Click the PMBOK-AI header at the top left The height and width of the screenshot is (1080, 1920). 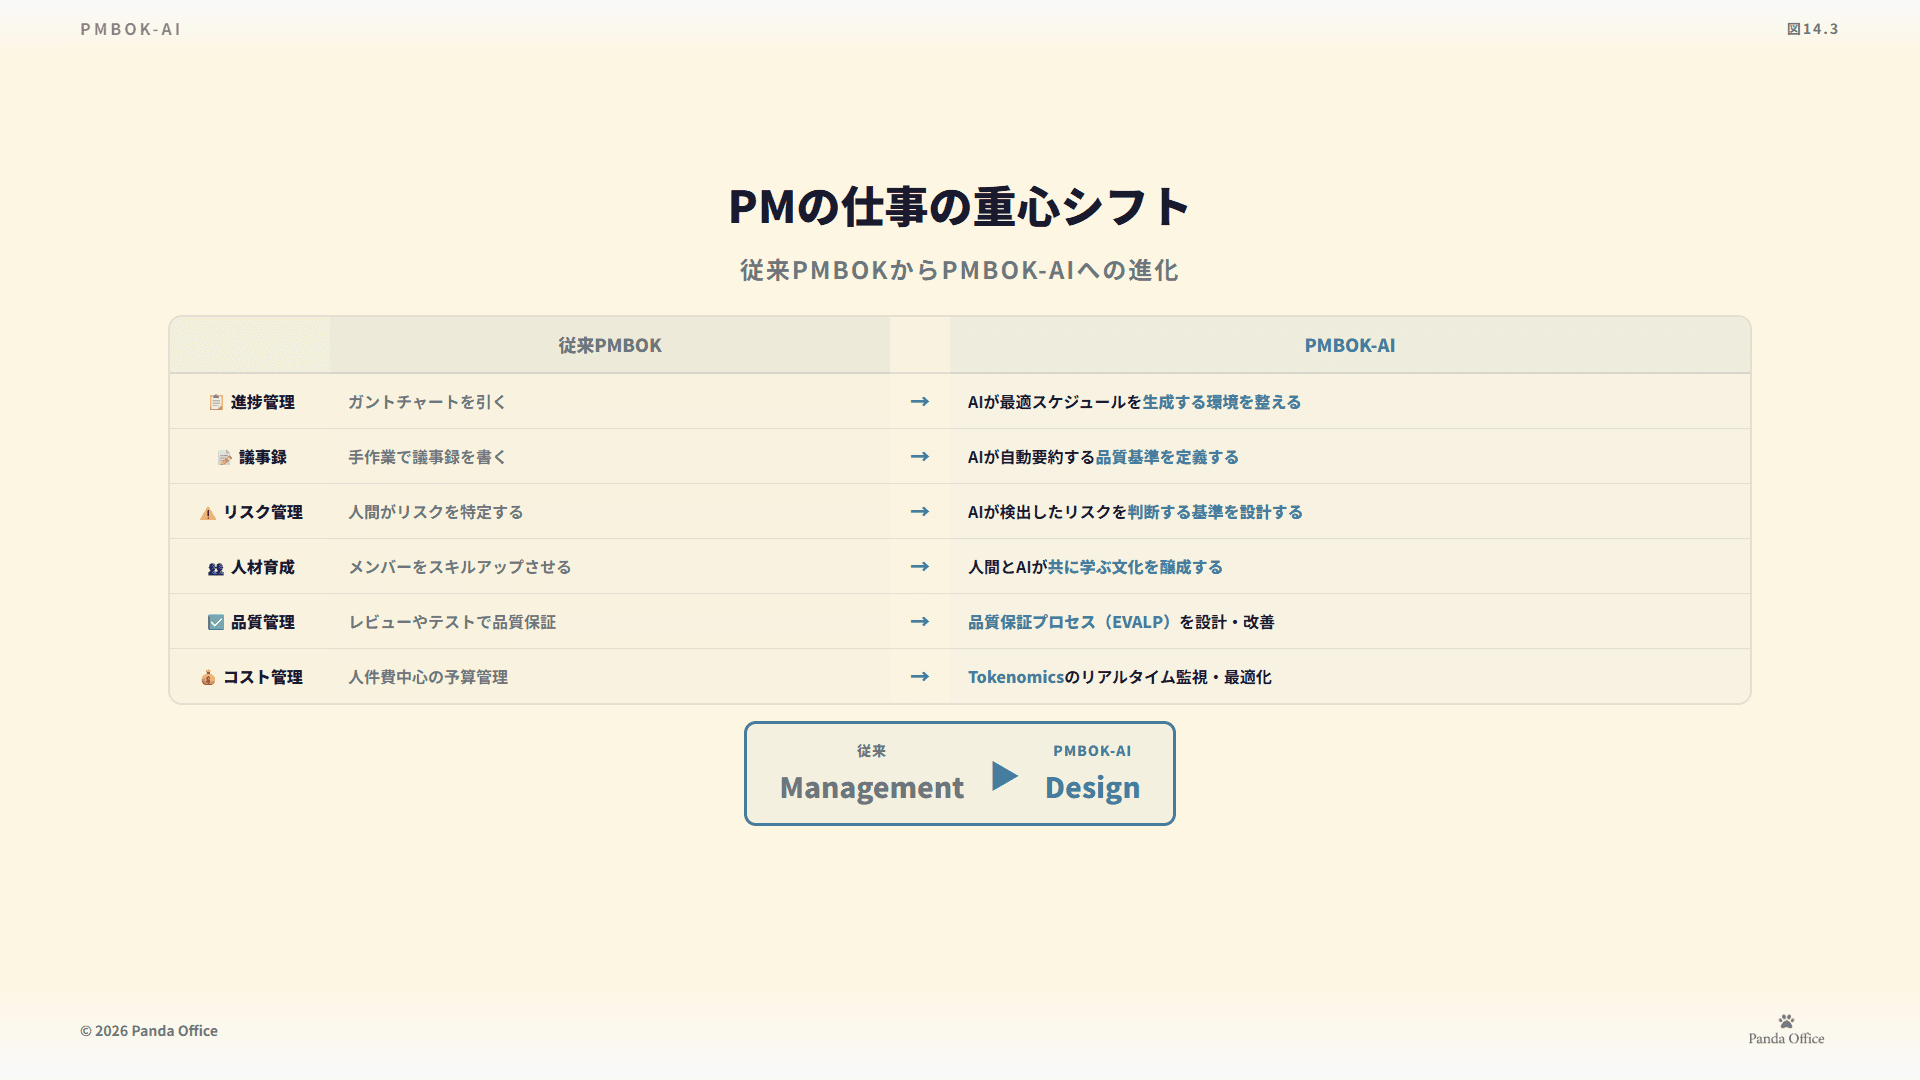click(x=131, y=29)
